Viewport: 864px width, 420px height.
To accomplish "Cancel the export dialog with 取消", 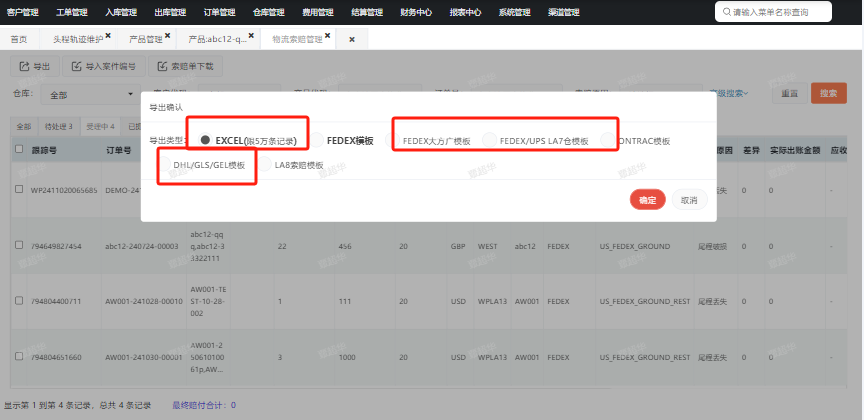I will point(689,200).
